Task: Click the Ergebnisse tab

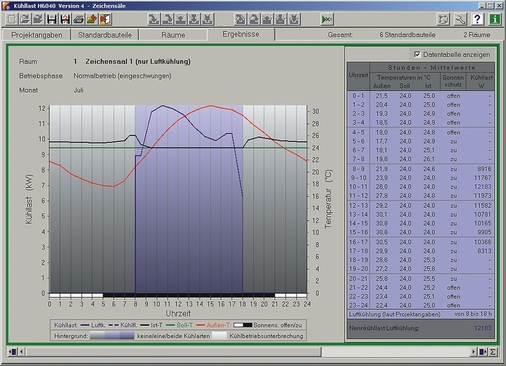Action: tap(241, 34)
